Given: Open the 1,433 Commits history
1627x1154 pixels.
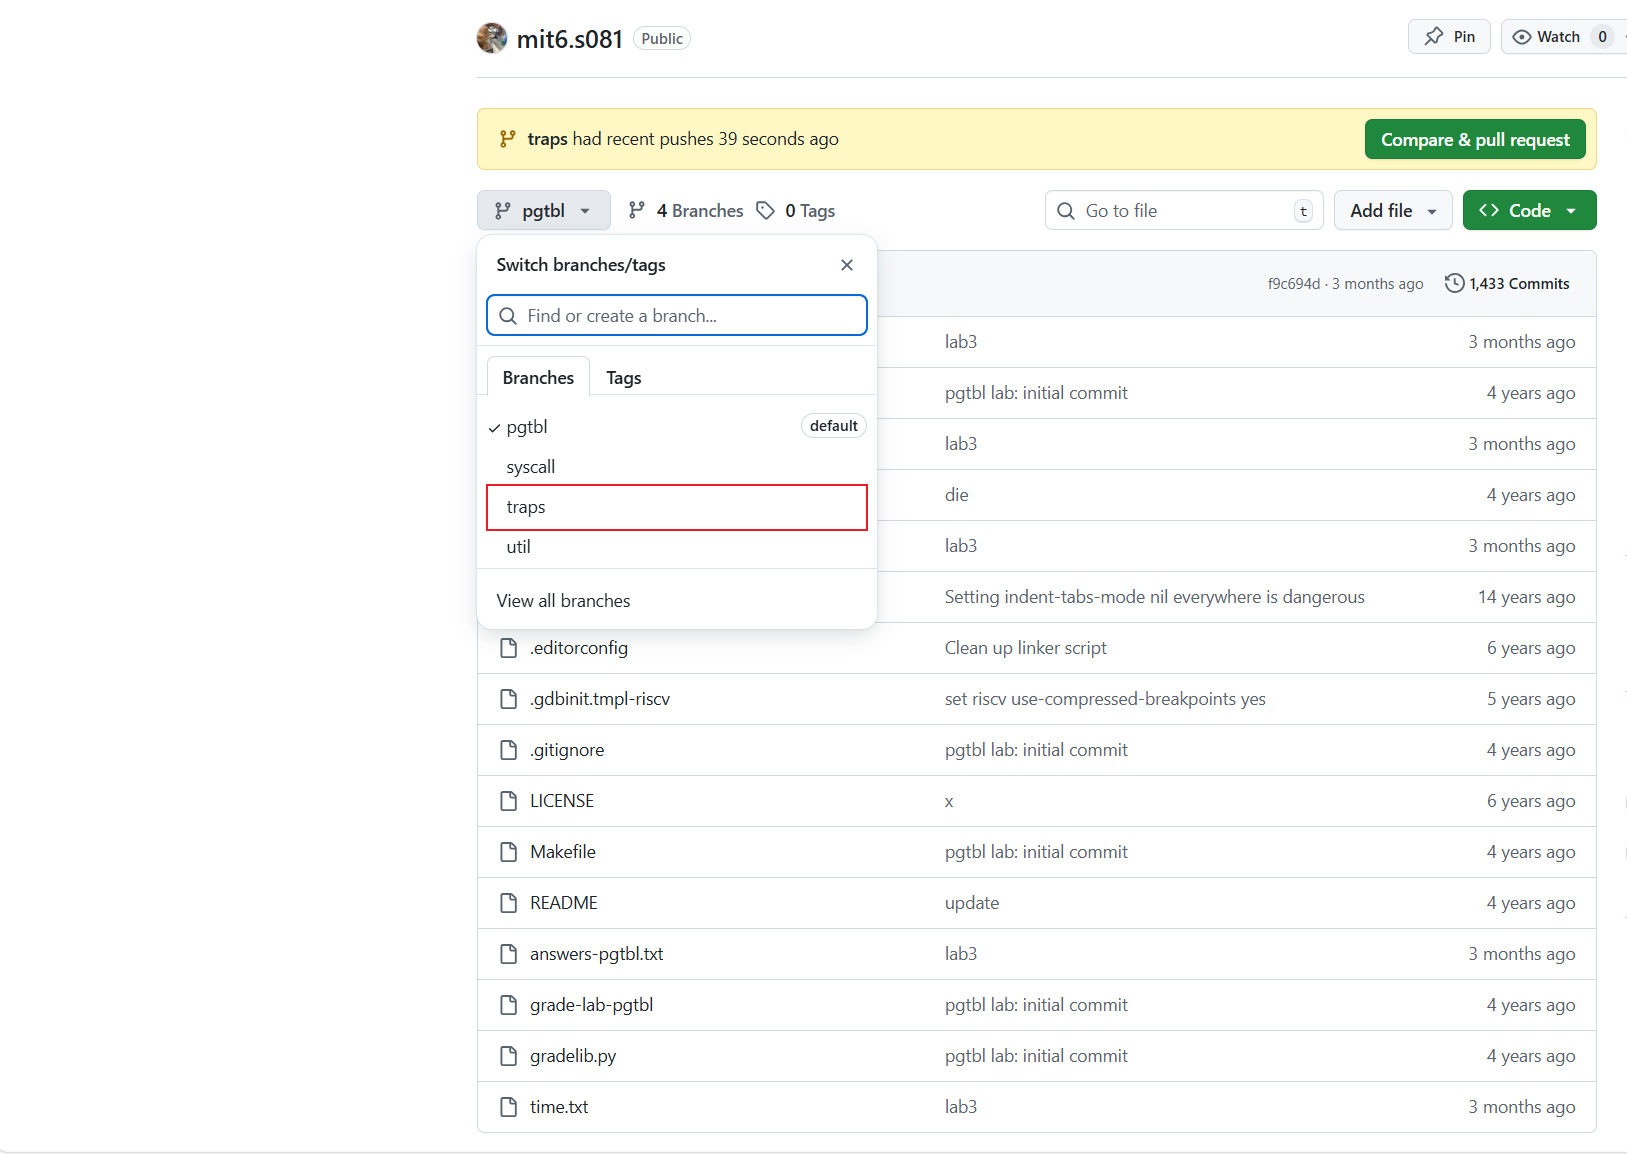Looking at the screenshot, I should [x=1507, y=284].
